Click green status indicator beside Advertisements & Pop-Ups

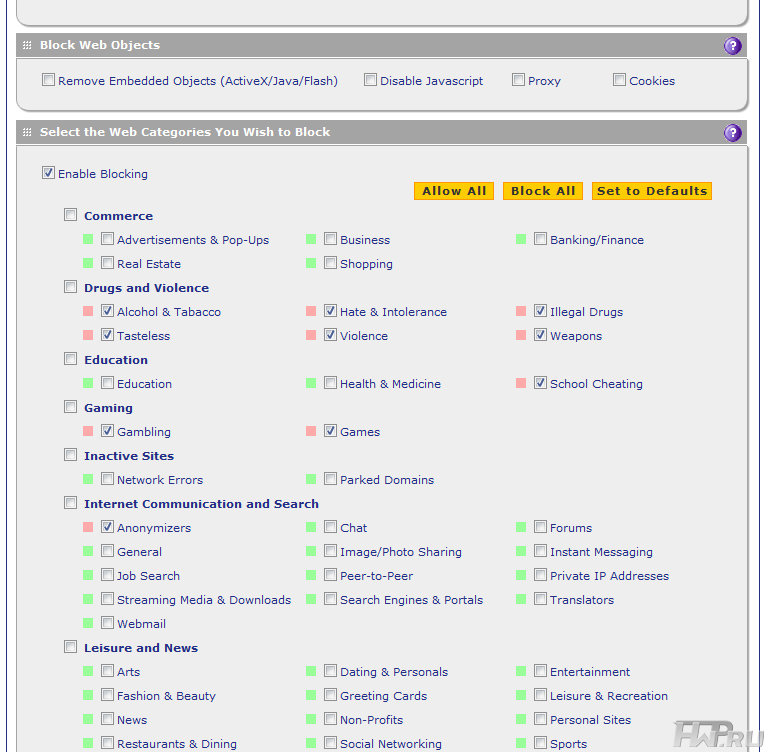click(89, 239)
